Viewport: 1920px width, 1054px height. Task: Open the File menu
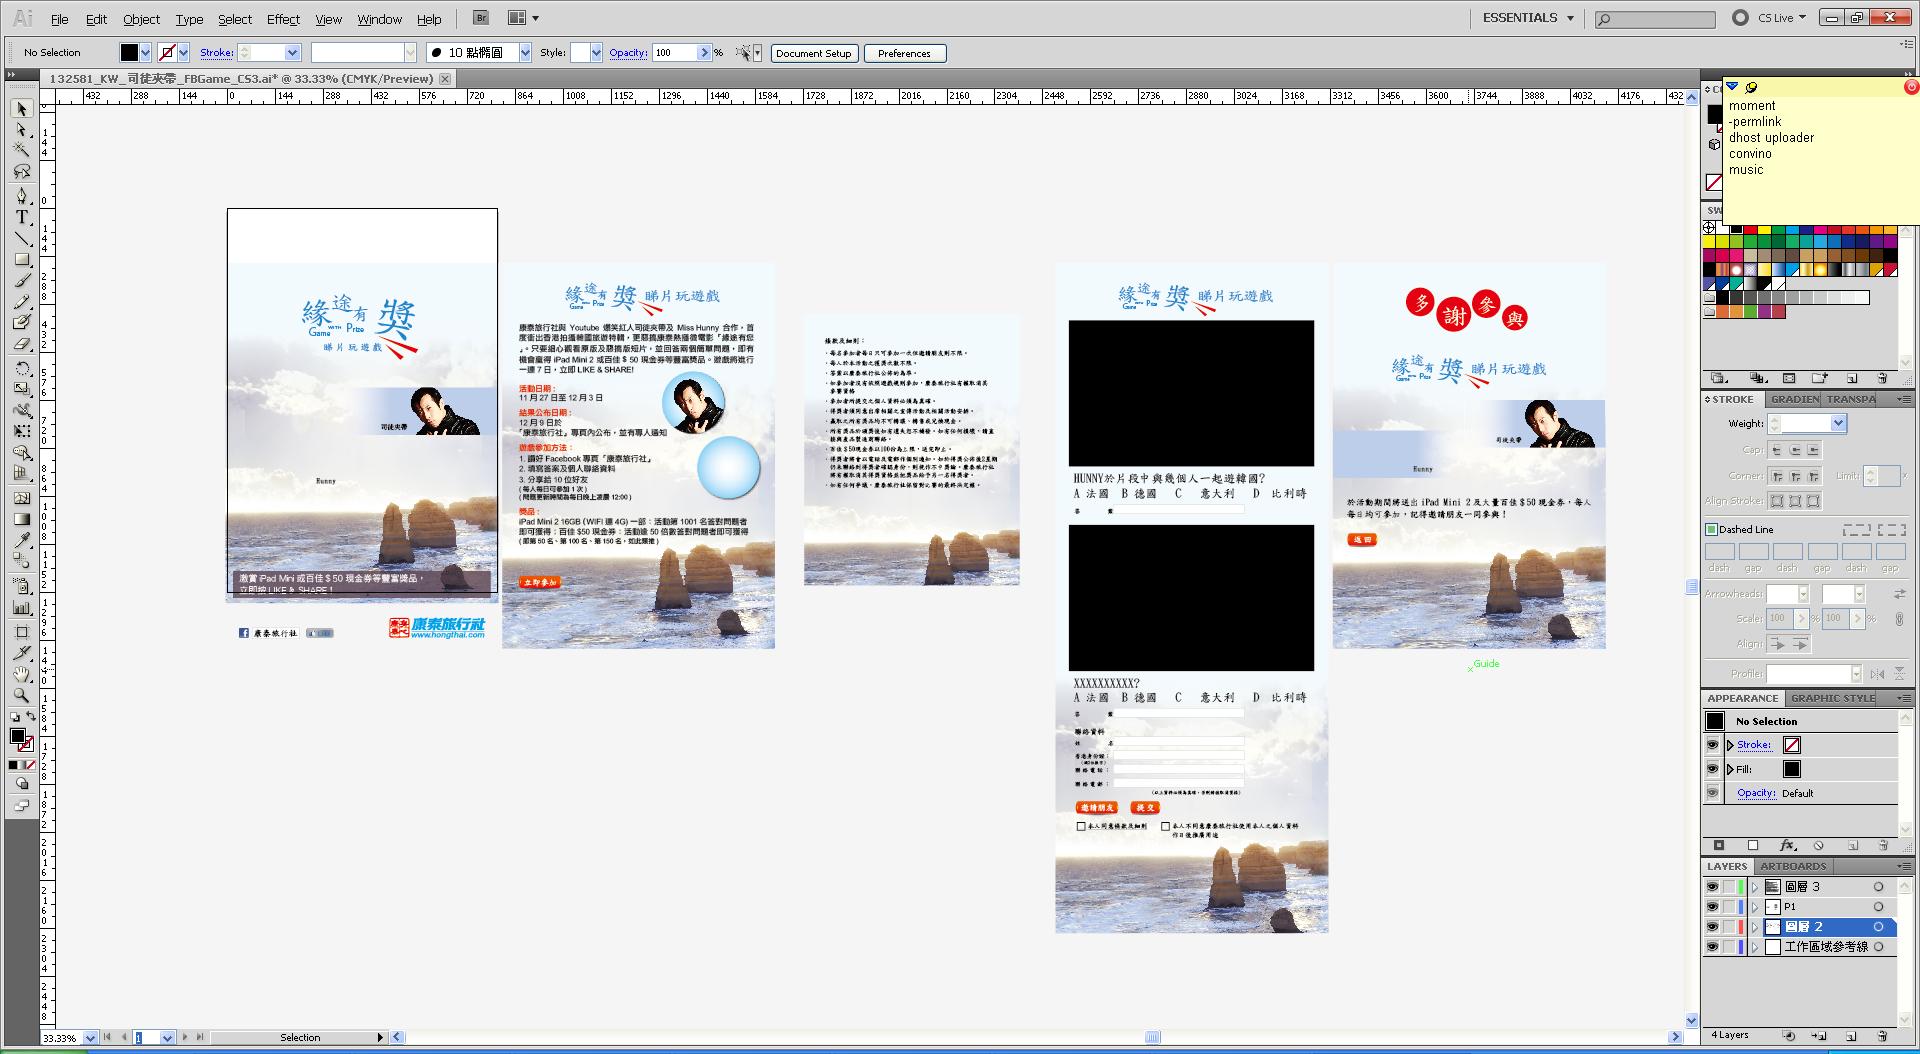(x=60, y=19)
